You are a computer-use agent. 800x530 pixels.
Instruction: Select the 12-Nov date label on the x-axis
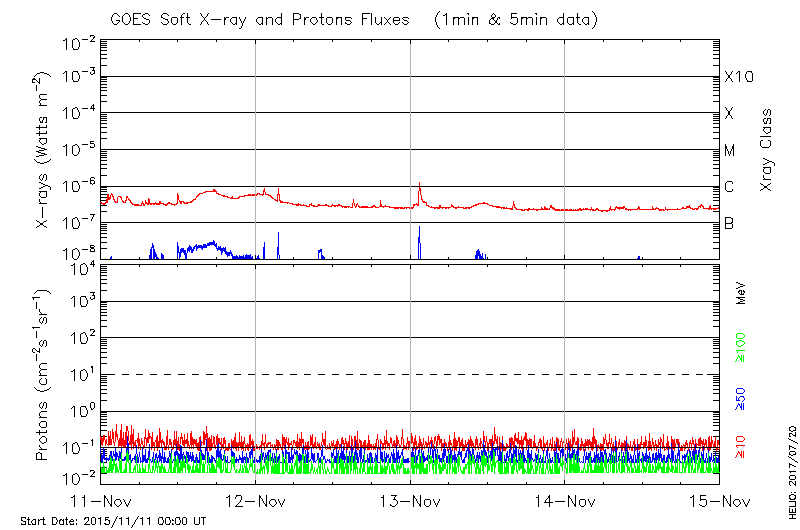[256, 501]
